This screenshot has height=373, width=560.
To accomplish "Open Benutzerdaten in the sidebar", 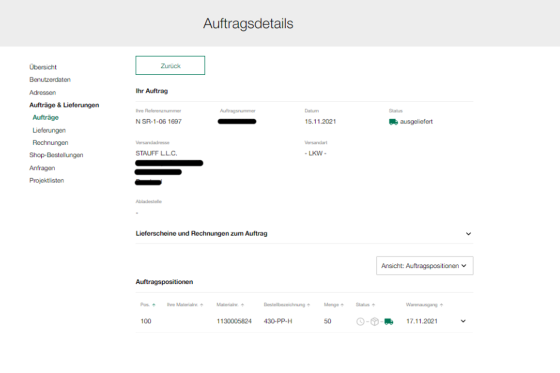I will 50,79.
